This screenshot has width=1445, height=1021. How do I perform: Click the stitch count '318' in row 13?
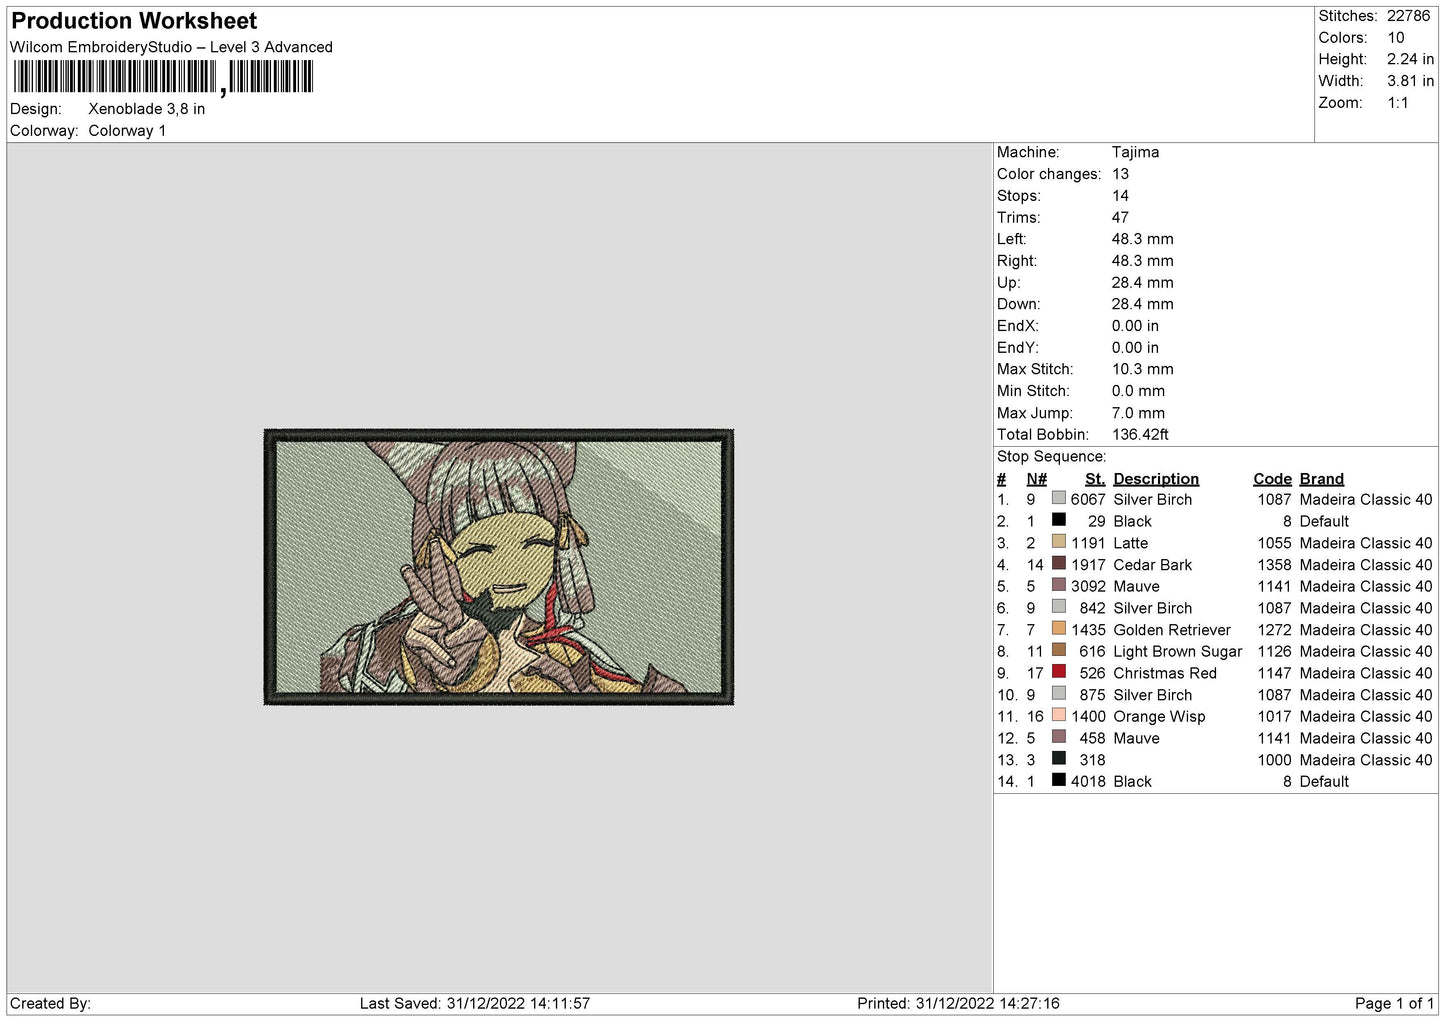pos(1092,760)
